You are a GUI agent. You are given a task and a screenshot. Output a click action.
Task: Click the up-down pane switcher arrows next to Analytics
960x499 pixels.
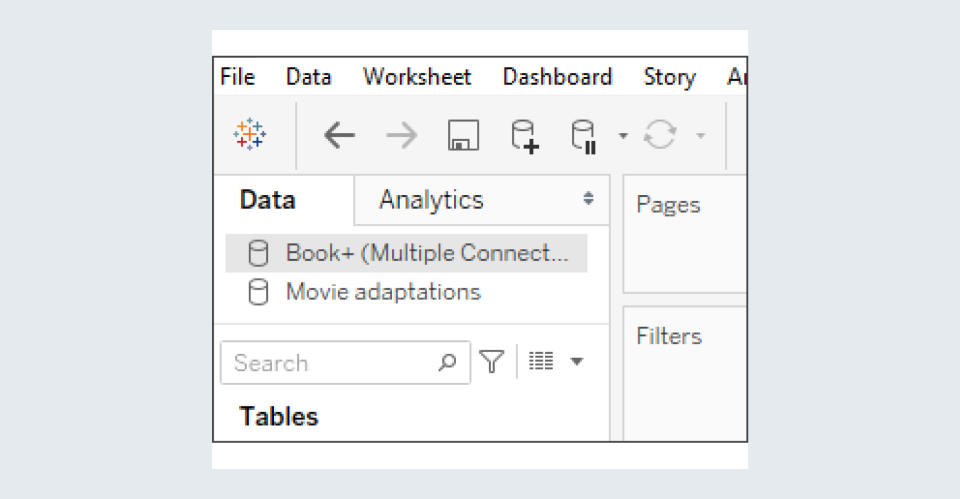588,198
